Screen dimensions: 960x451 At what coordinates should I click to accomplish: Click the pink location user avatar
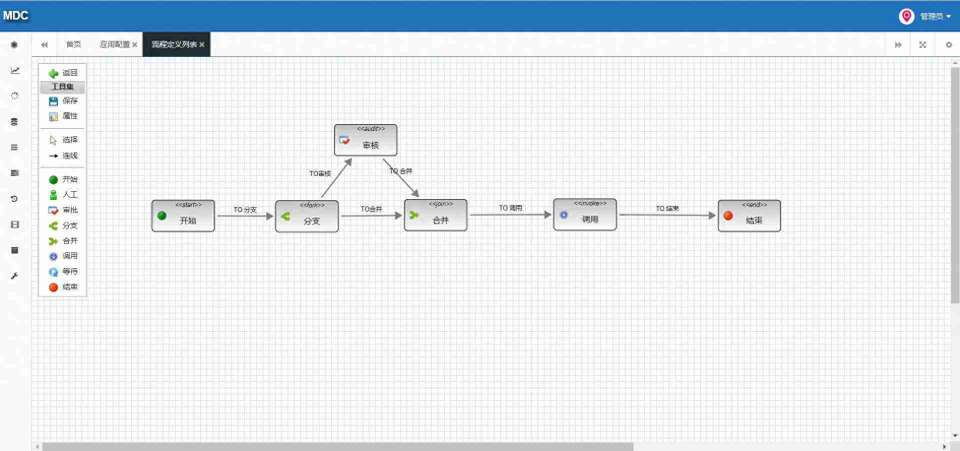pos(906,17)
